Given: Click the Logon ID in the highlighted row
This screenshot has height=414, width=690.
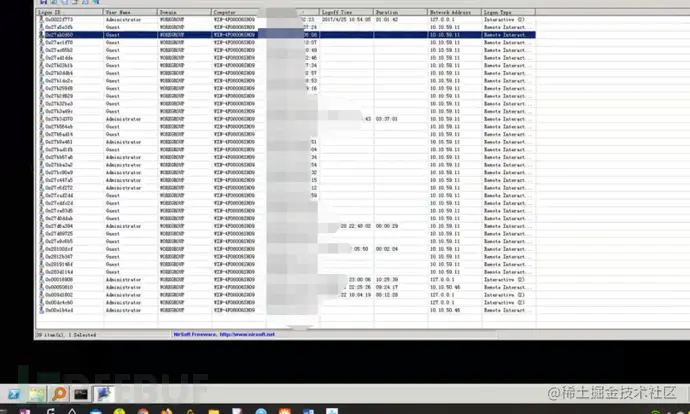Looking at the screenshot, I should (x=59, y=35).
